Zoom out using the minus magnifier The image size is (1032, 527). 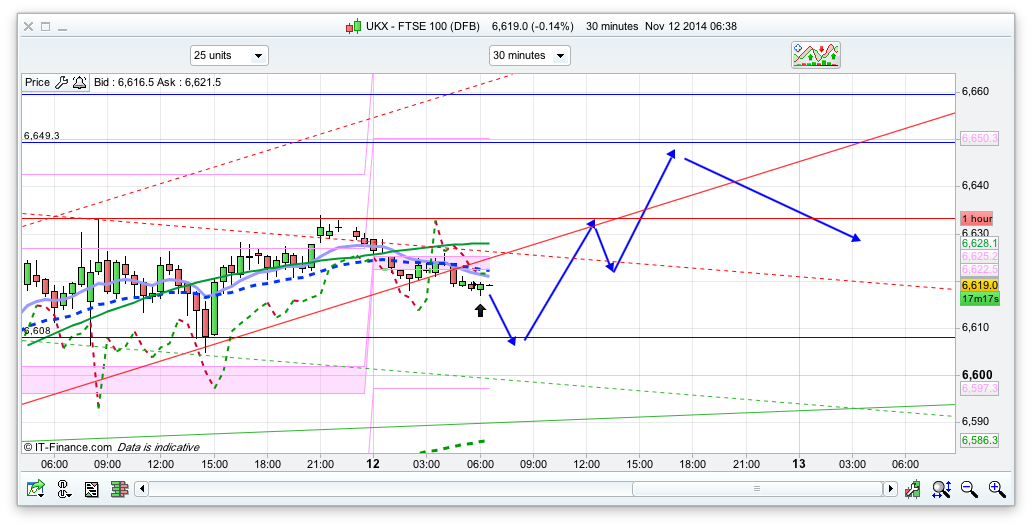[x=969, y=489]
